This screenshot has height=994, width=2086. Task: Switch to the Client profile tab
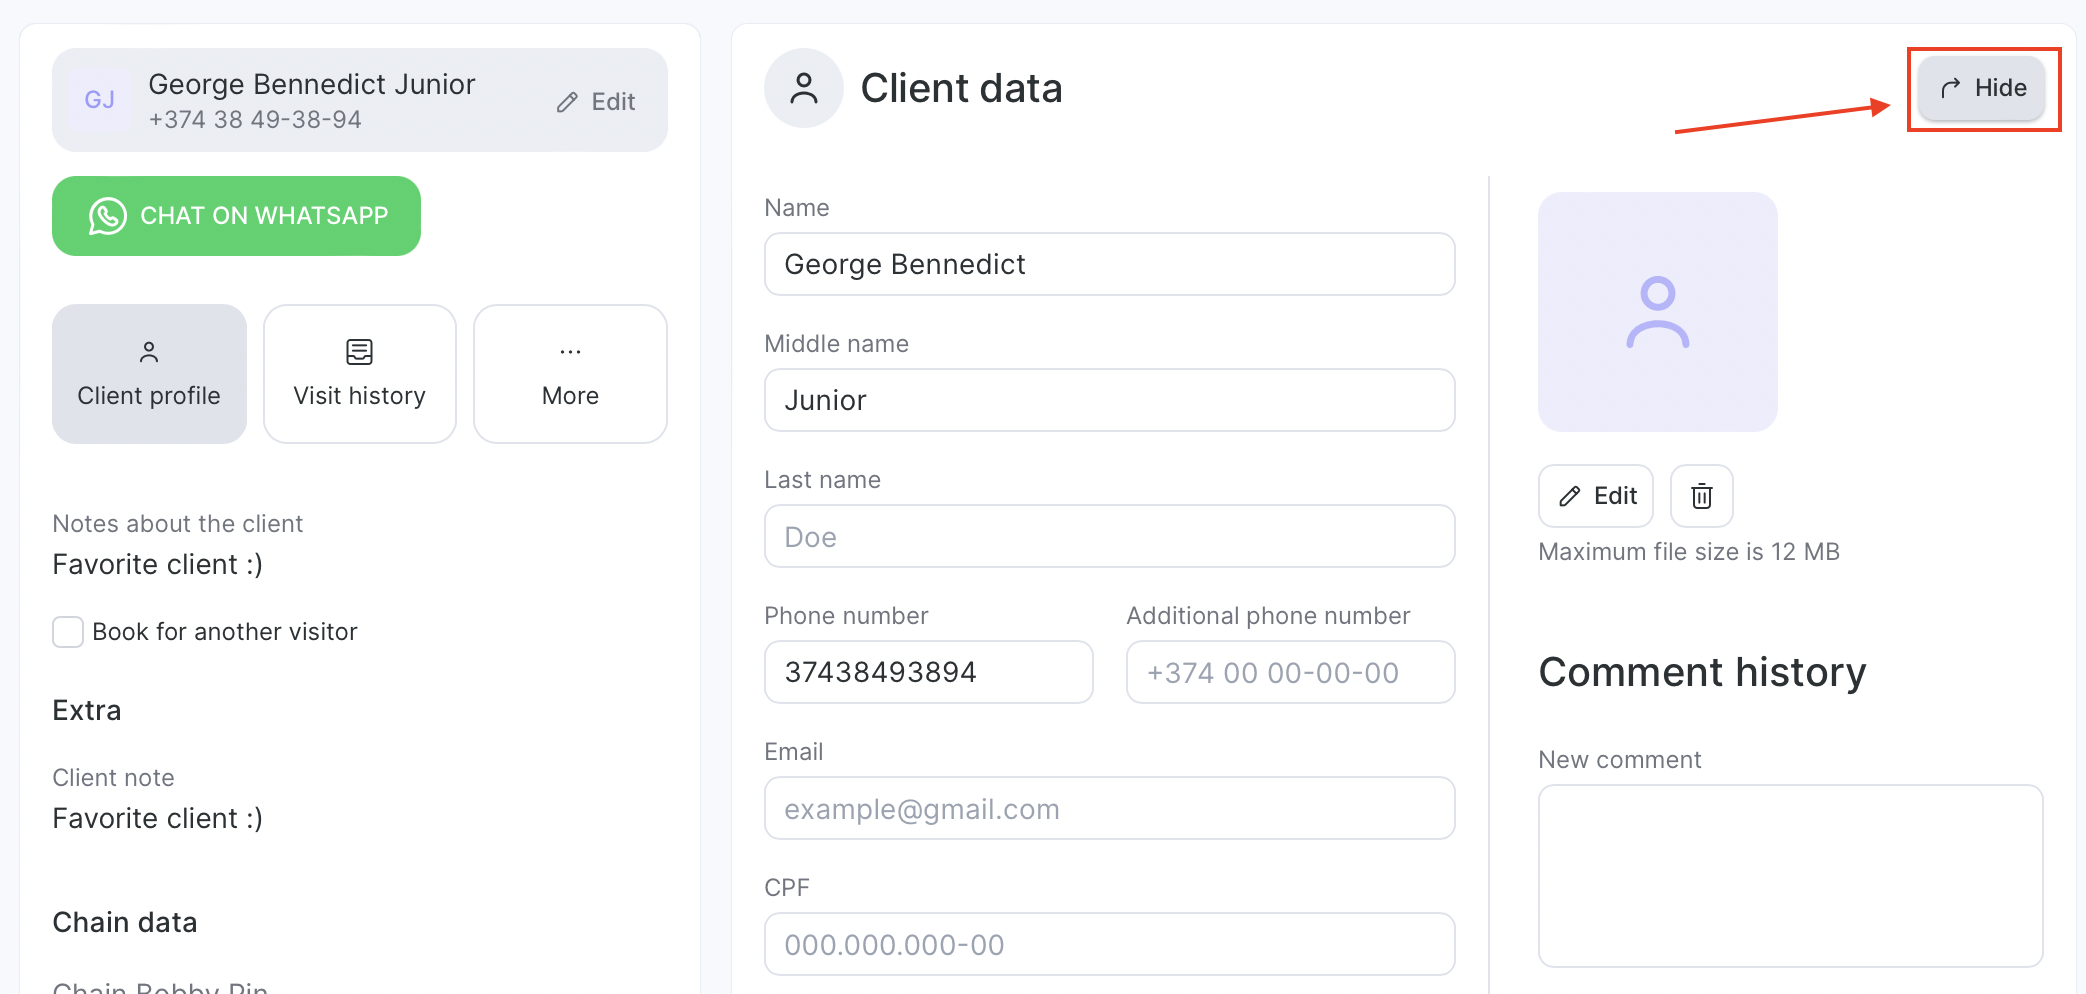coord(149,374)
